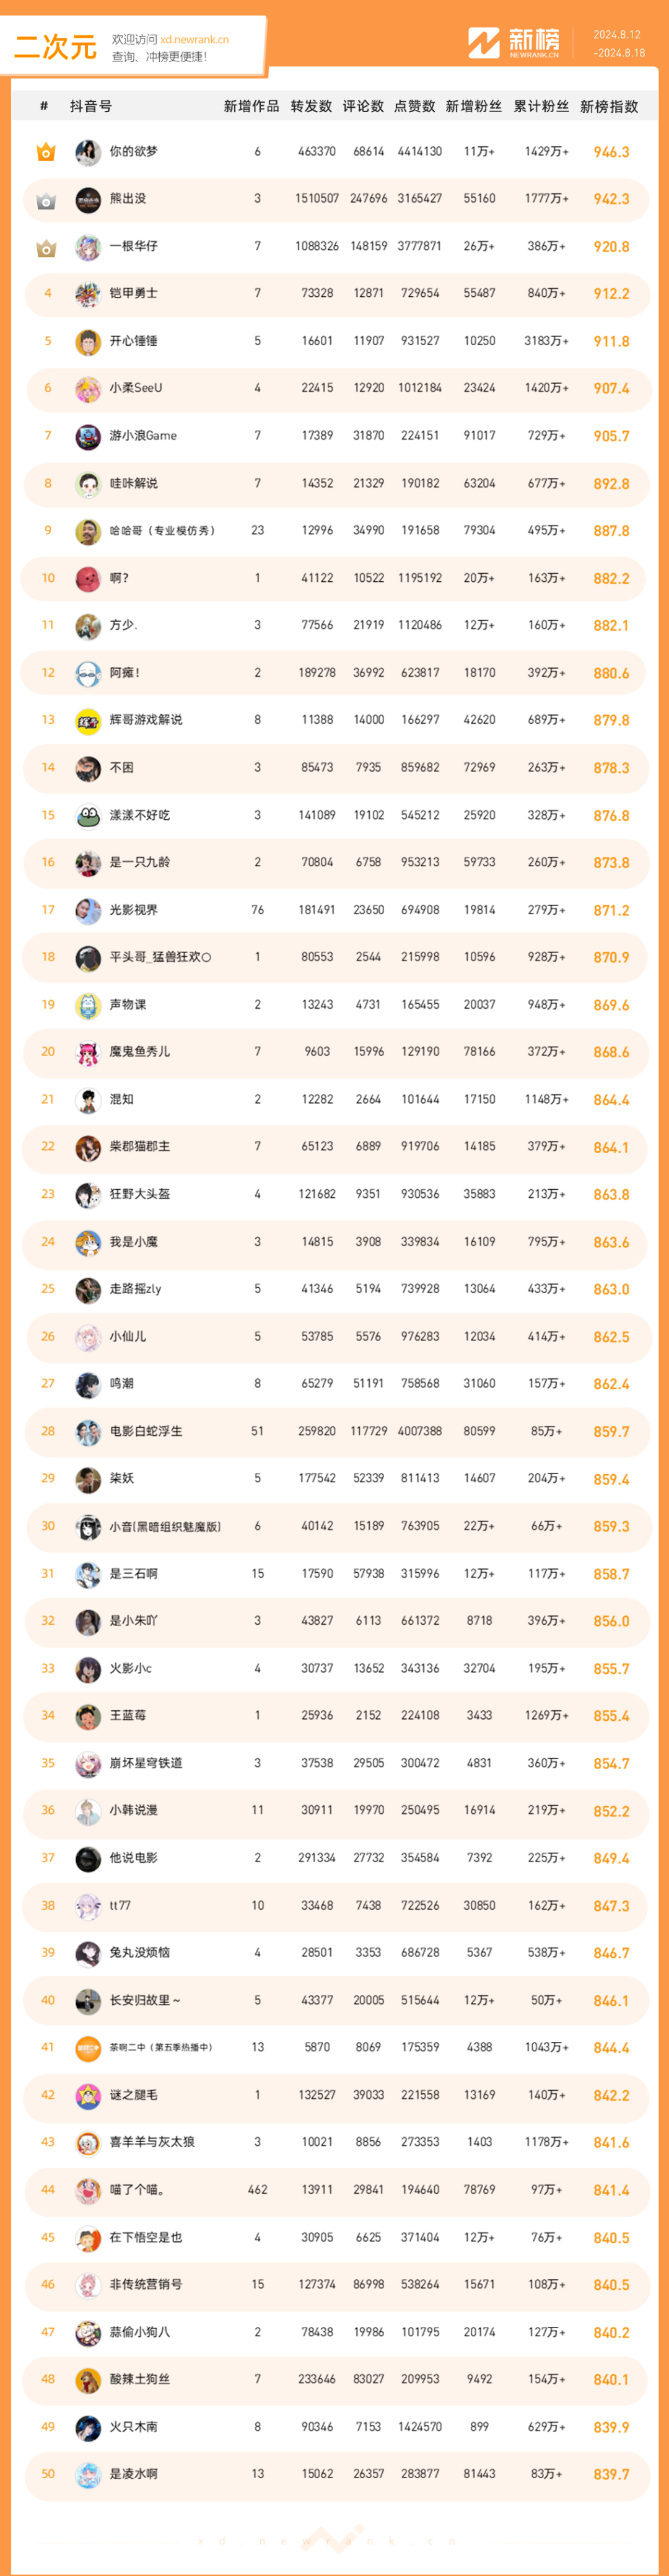The height and width of the screenshot is (2576, 669).
Task: Click 喜羊羊与灰太狼 account name
Action: pos(152,2142)
